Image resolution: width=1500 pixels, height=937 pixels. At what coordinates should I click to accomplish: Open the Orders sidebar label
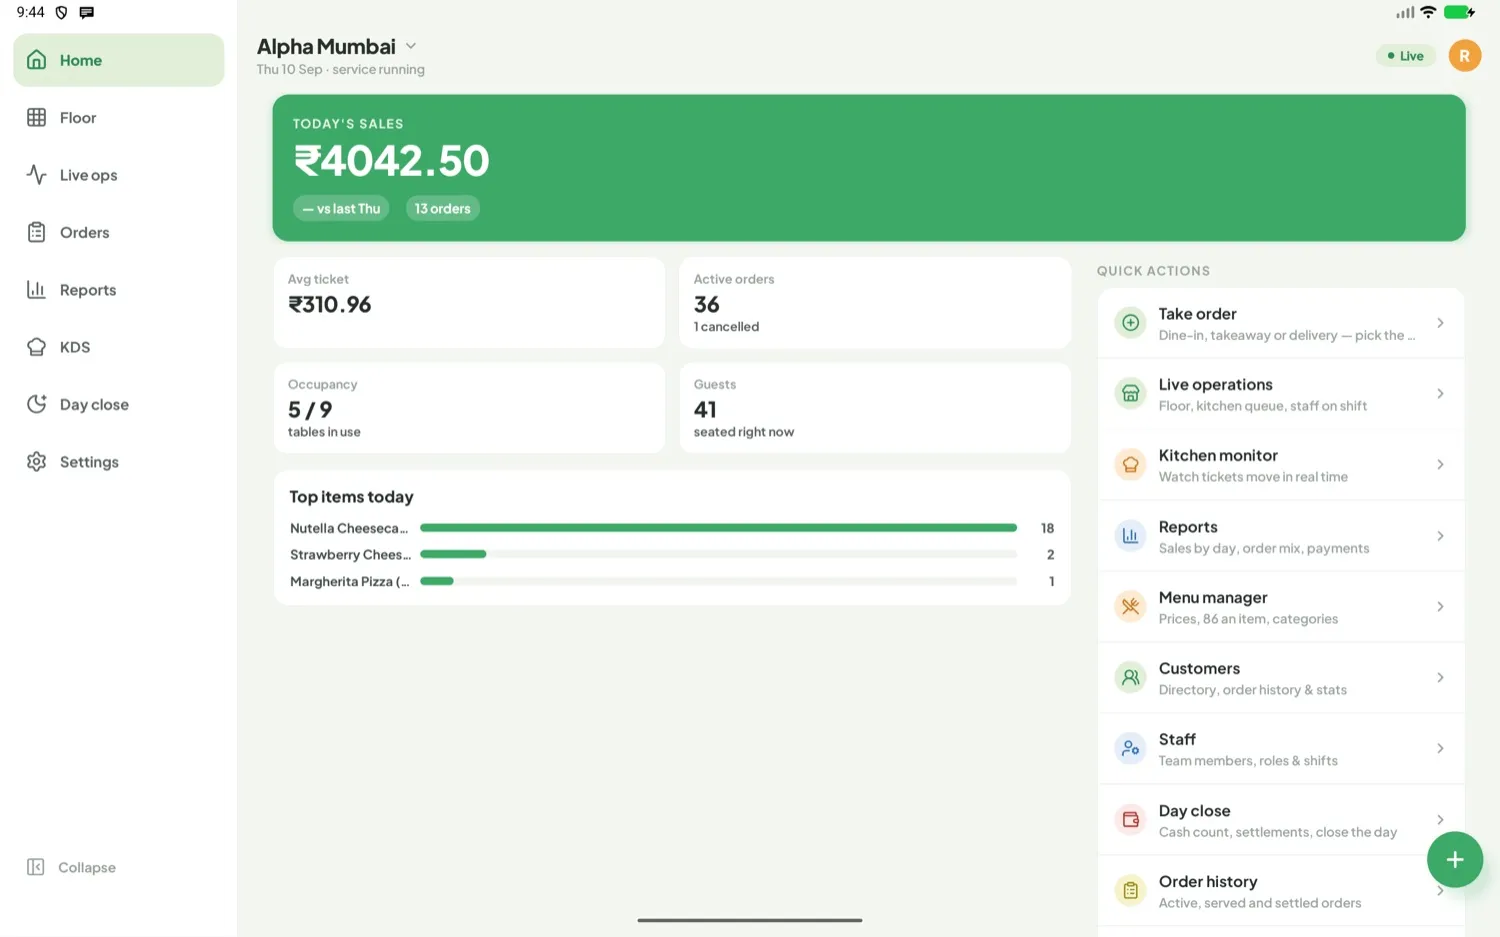[85, 233]
